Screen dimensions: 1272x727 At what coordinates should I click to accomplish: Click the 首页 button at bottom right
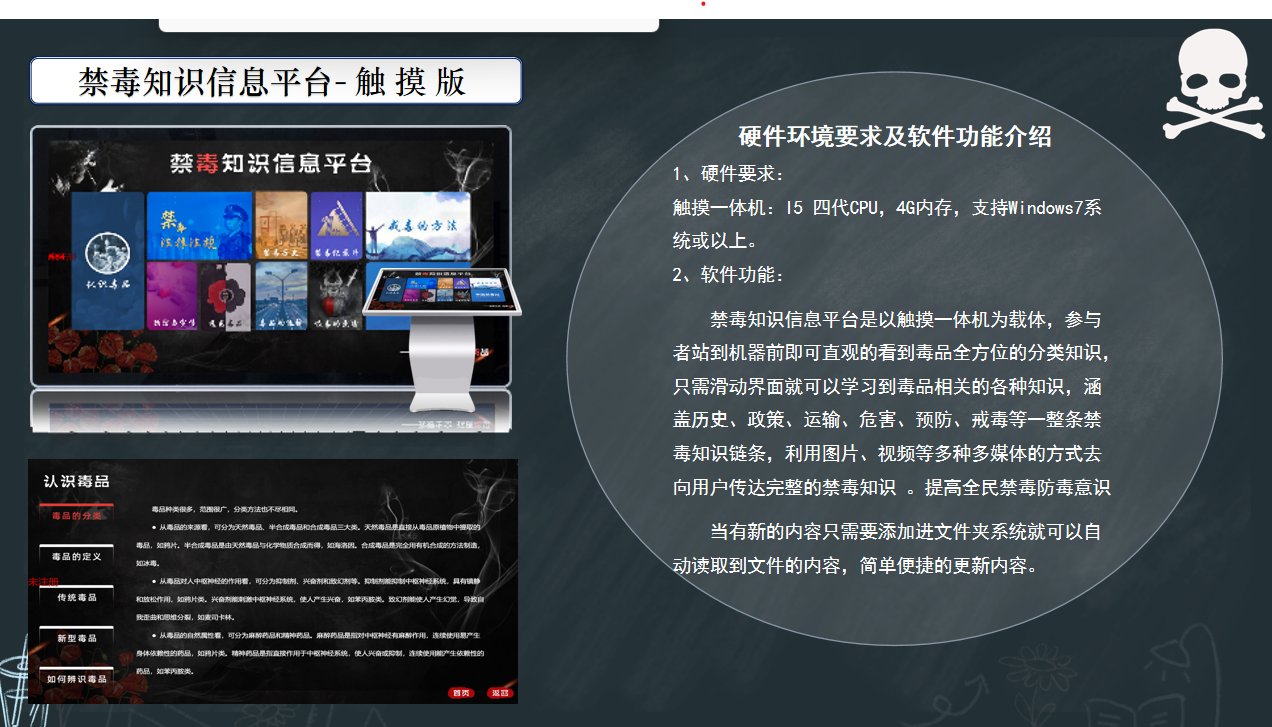[461, 693]
